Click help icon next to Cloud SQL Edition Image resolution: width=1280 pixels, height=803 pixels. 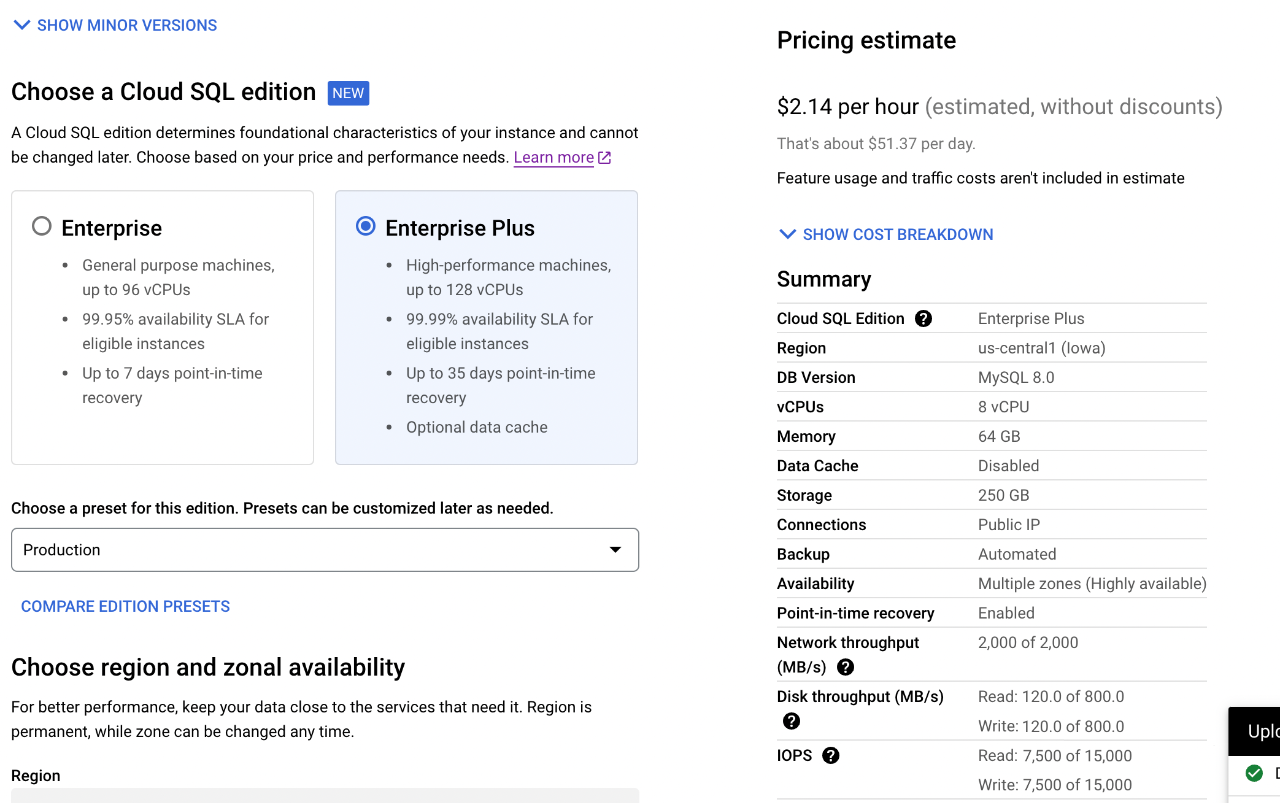[923, 319]
